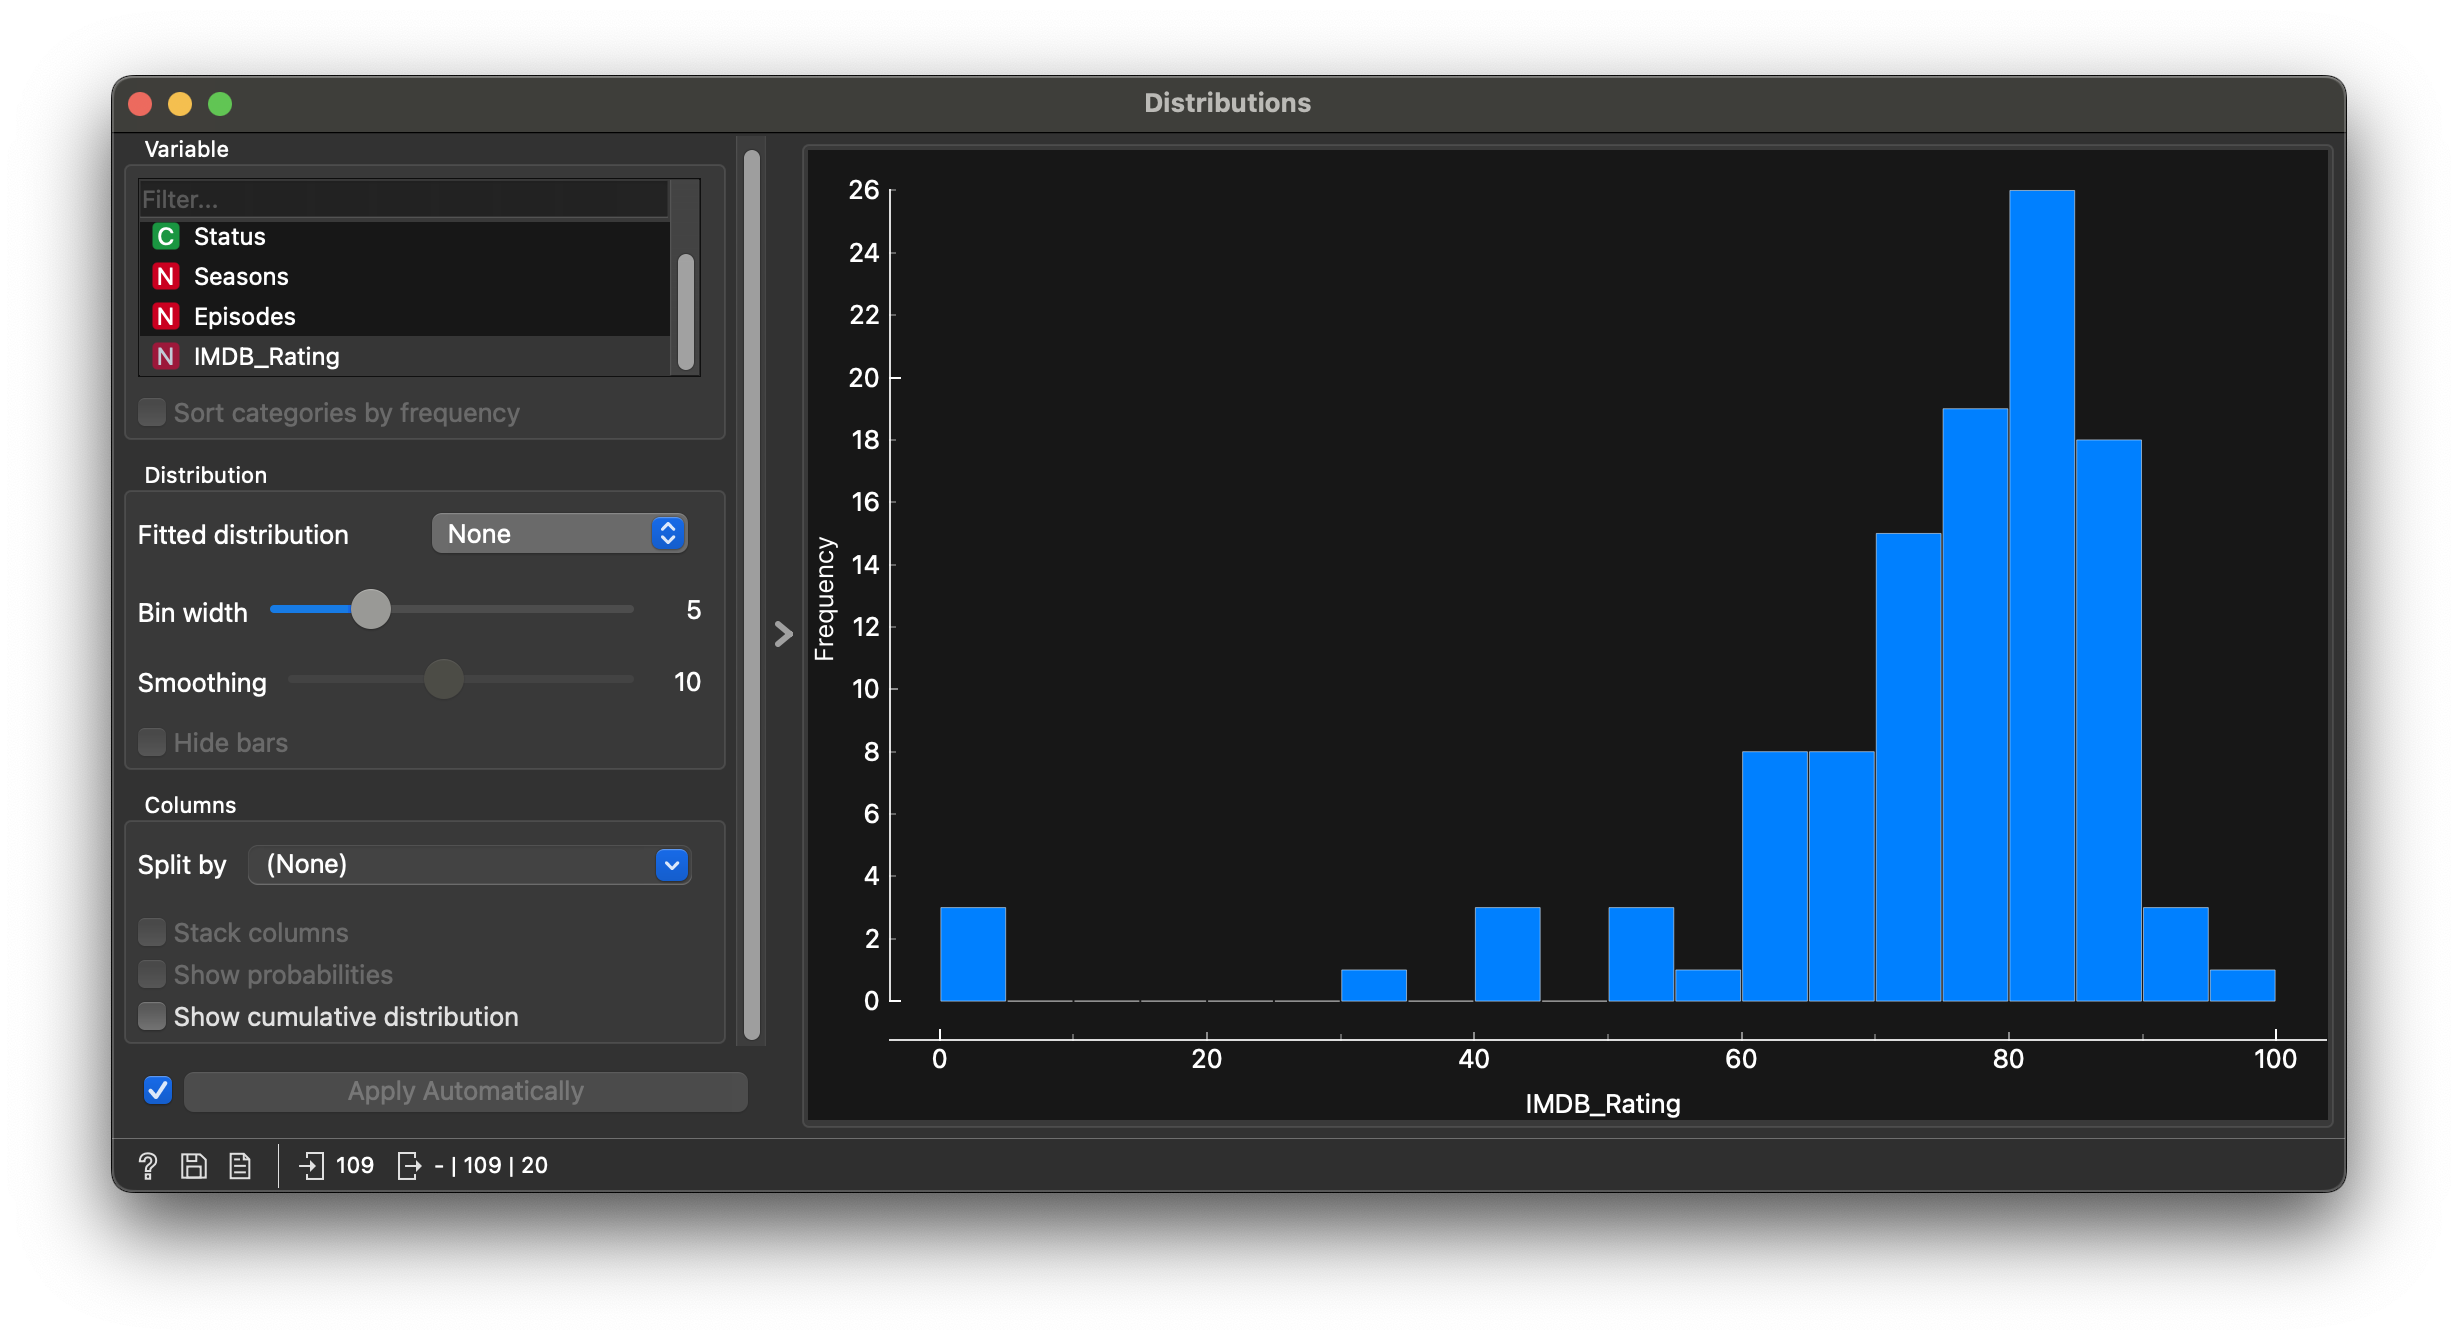This screenshot has height=1340, width=2458.
Task: Click the output data arrow icon
Action: (x=409, y=1165)
